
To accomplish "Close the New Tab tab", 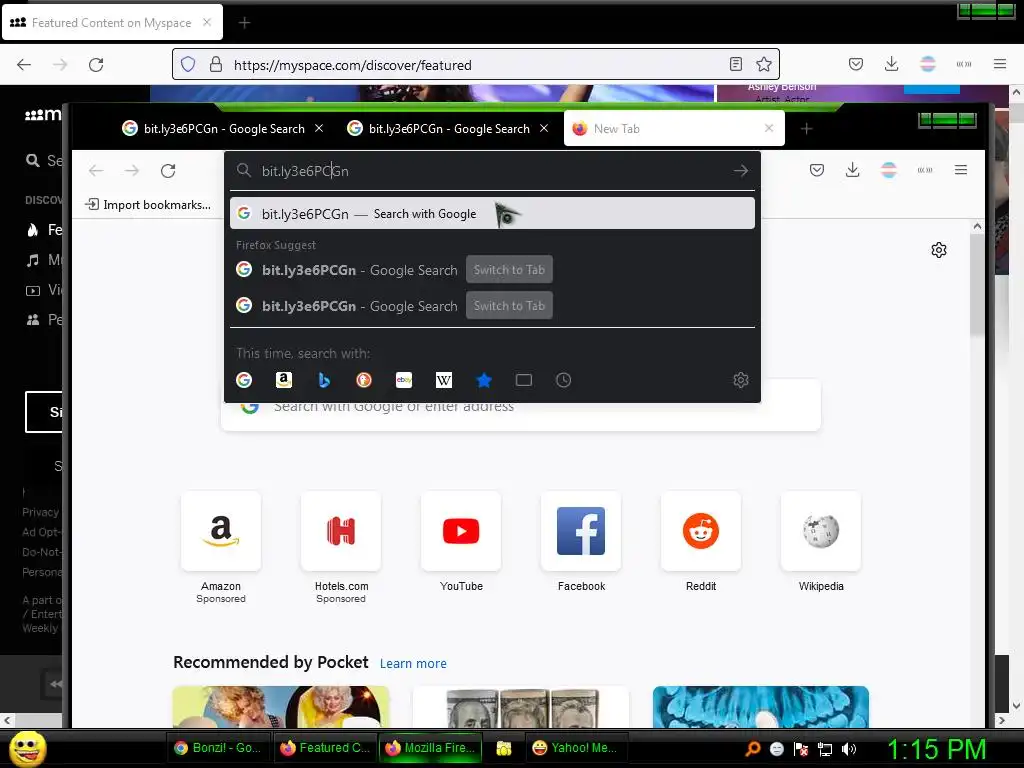I will click(769, 128).
